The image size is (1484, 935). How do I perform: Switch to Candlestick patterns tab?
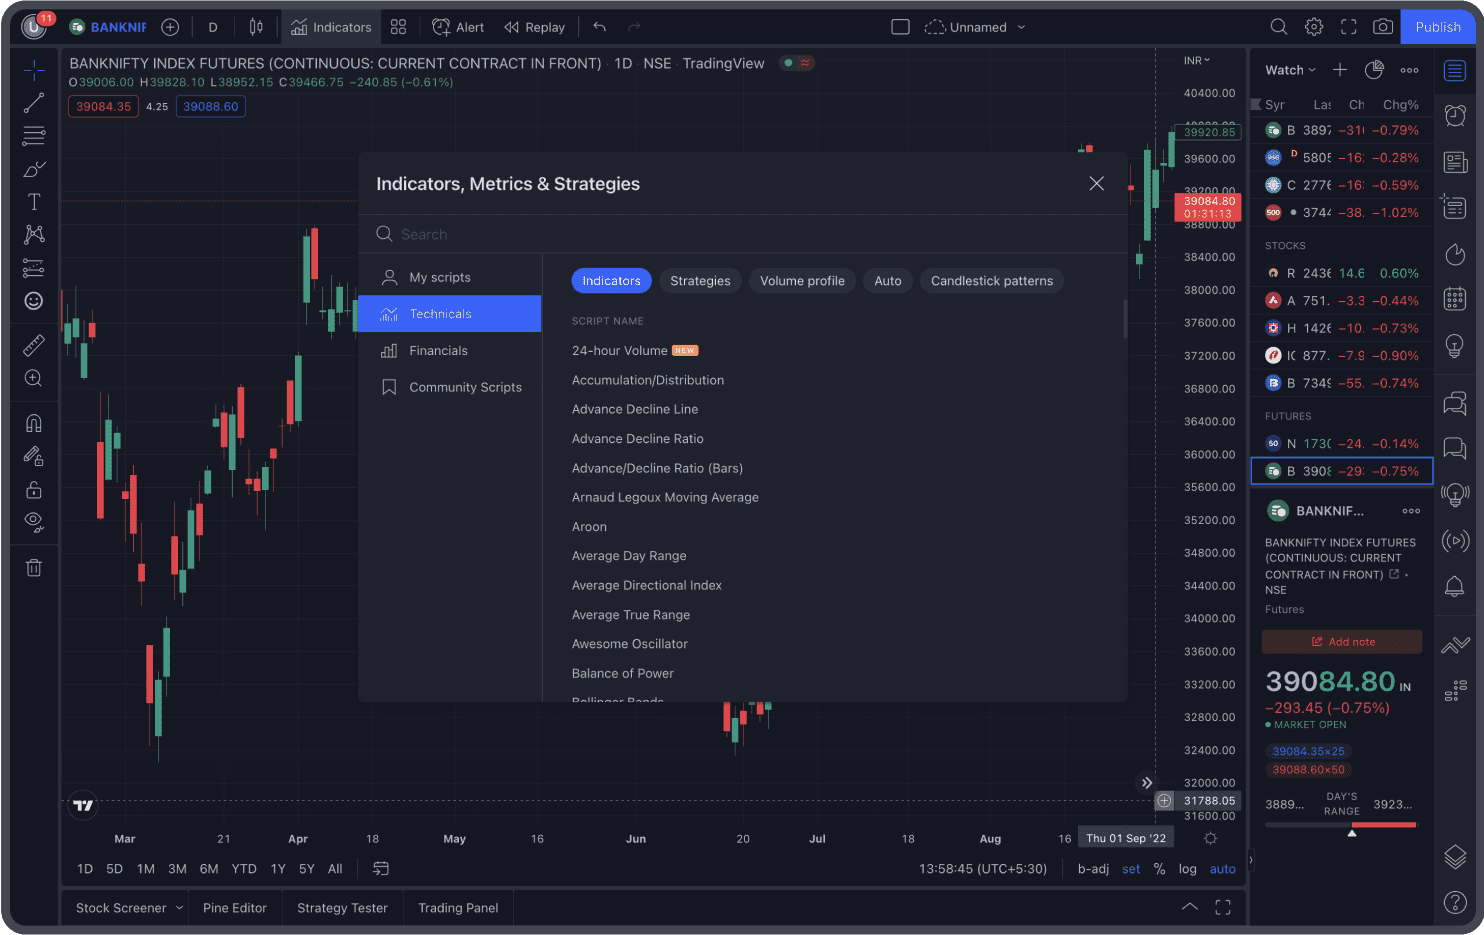[x=992, y=281]
